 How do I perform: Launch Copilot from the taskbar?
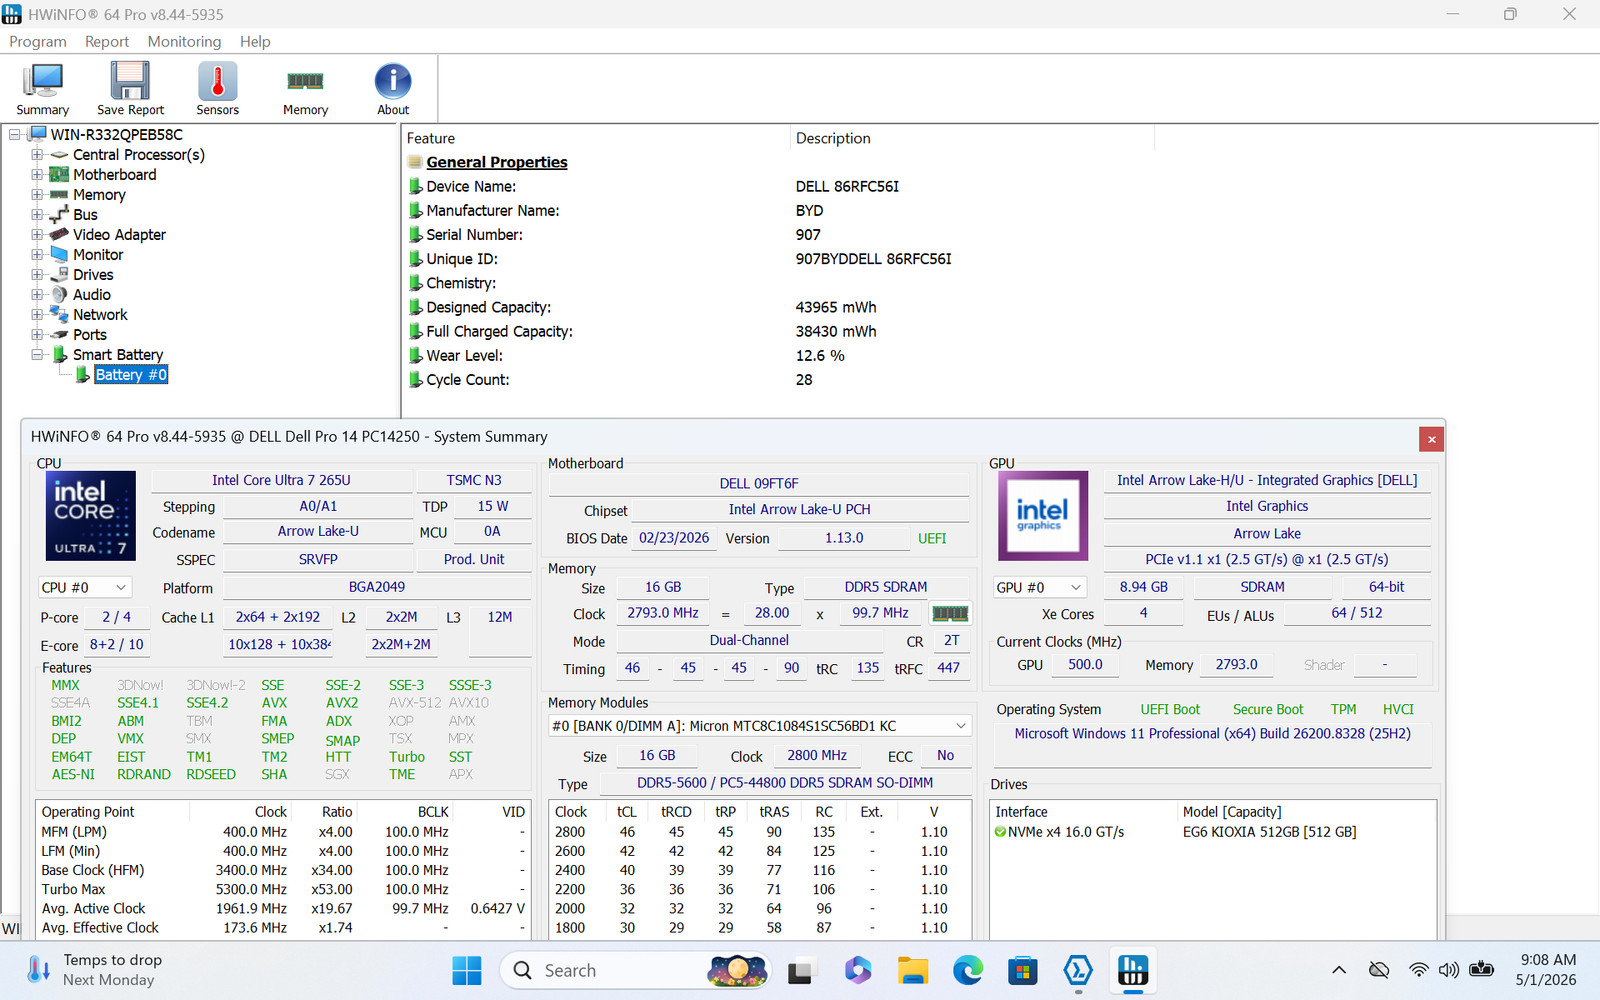point(857,970)
